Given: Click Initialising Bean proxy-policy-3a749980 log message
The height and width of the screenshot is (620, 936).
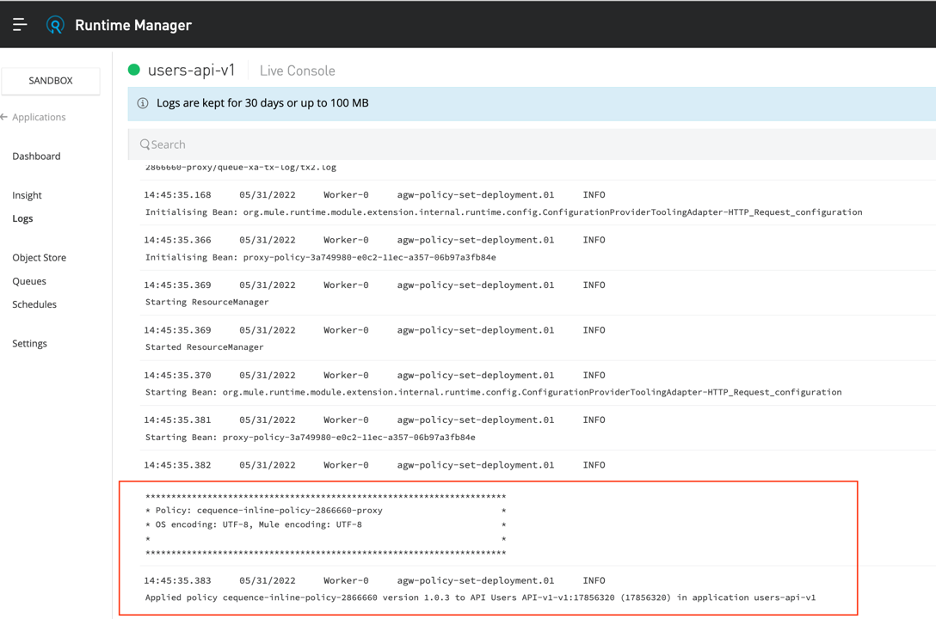Looking at the screenshot, I should point(321,257).
